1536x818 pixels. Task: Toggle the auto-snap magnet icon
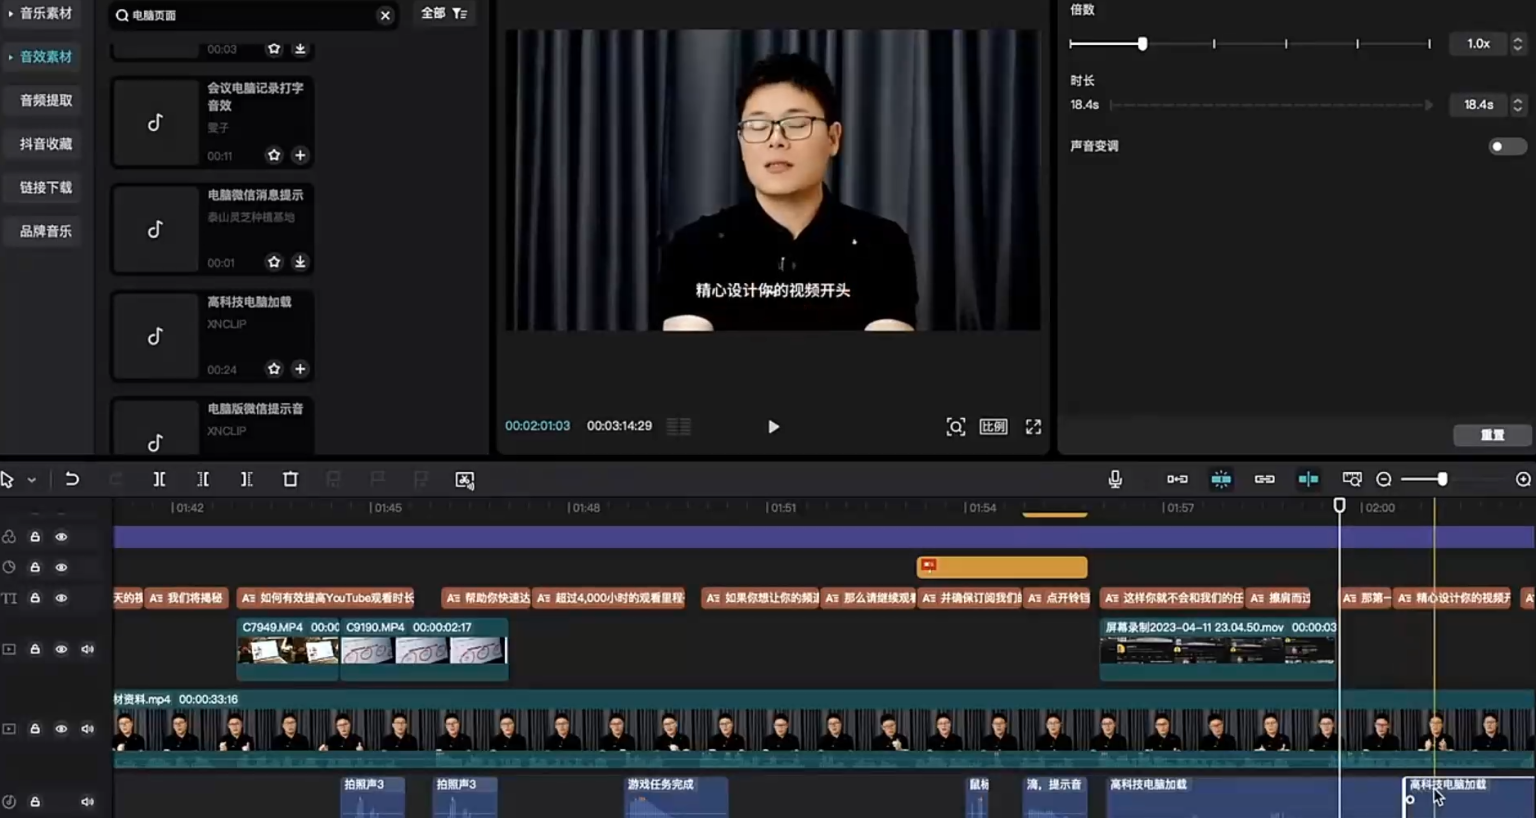[1221, 479]
